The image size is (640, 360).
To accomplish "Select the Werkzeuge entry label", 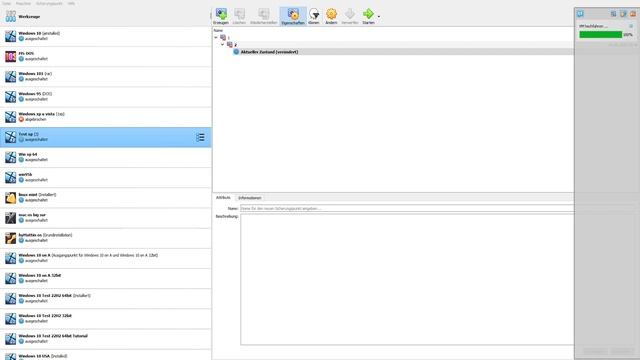I will tap(29, 17).
